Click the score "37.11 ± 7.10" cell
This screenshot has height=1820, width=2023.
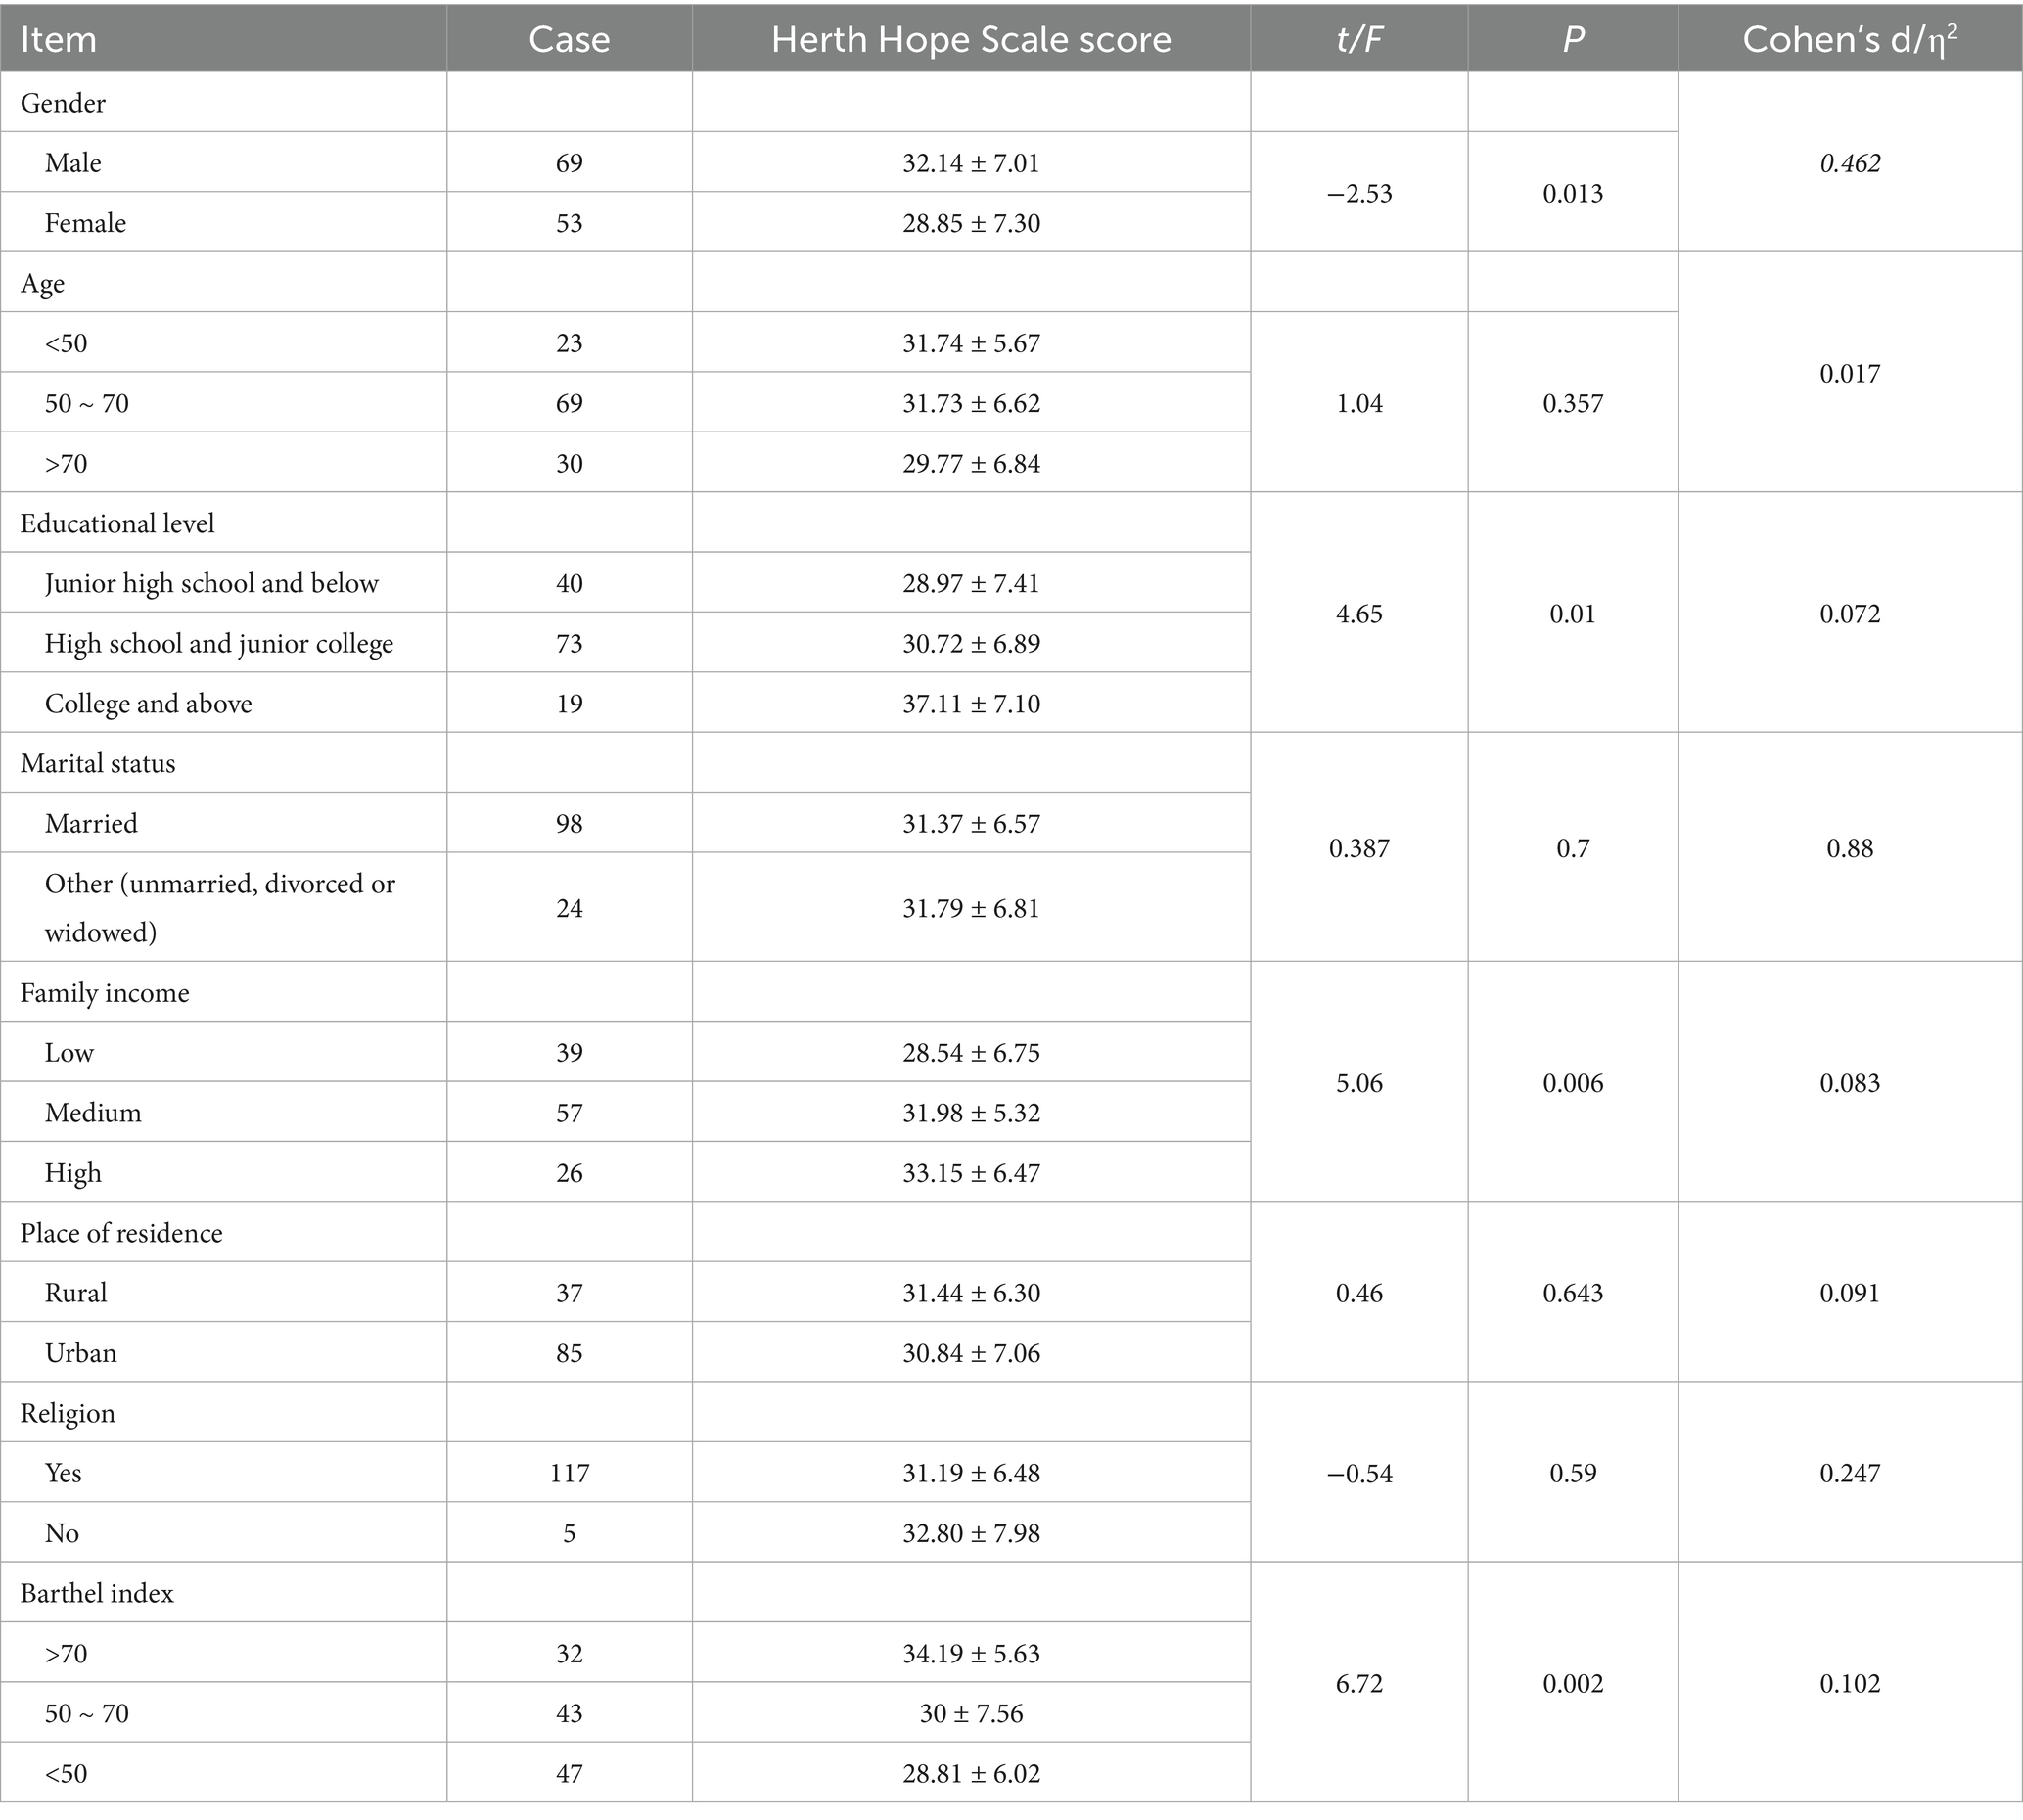[971, 703]
